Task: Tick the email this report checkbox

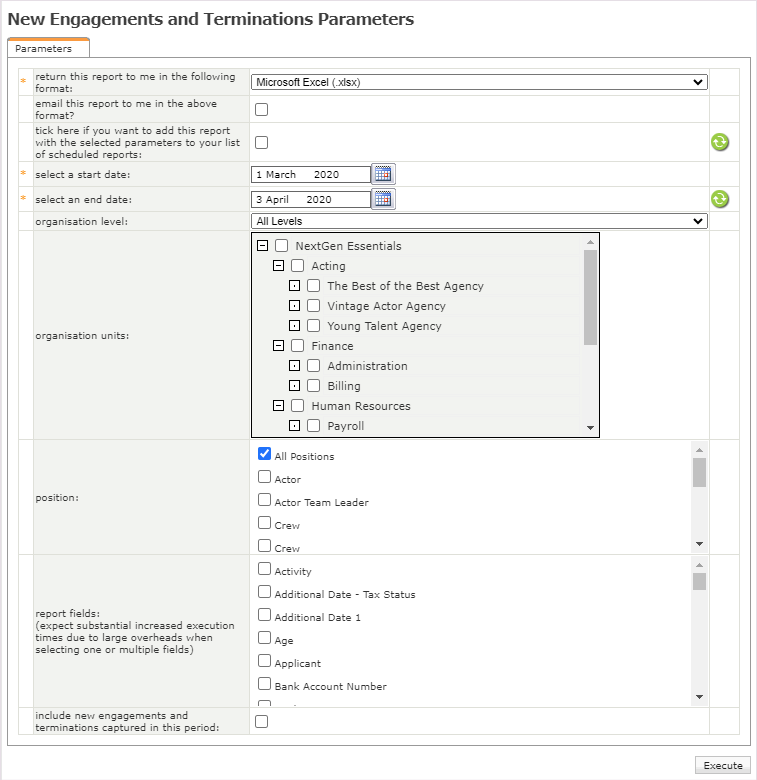Action: click(262, 109)
